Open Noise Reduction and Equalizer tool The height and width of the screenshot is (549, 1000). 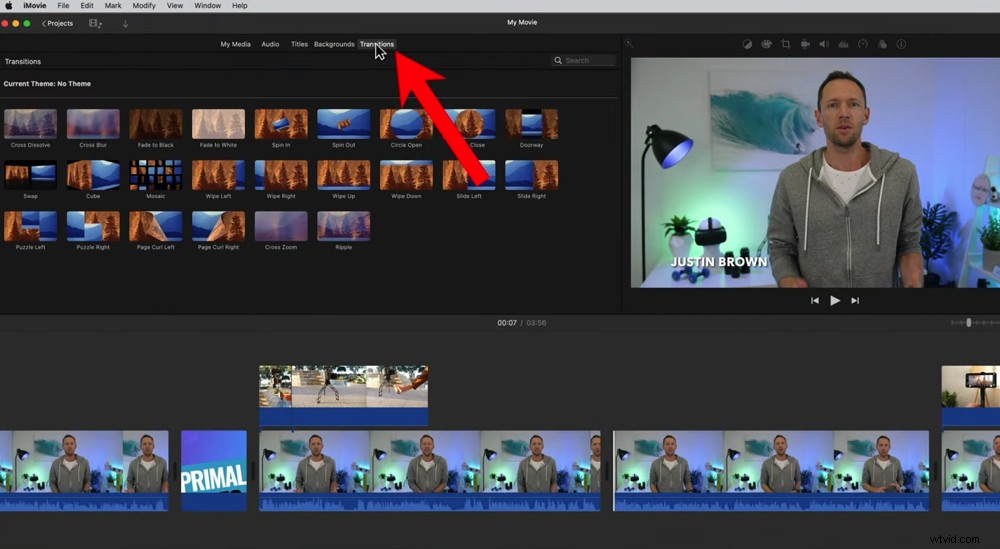[843, 44]
